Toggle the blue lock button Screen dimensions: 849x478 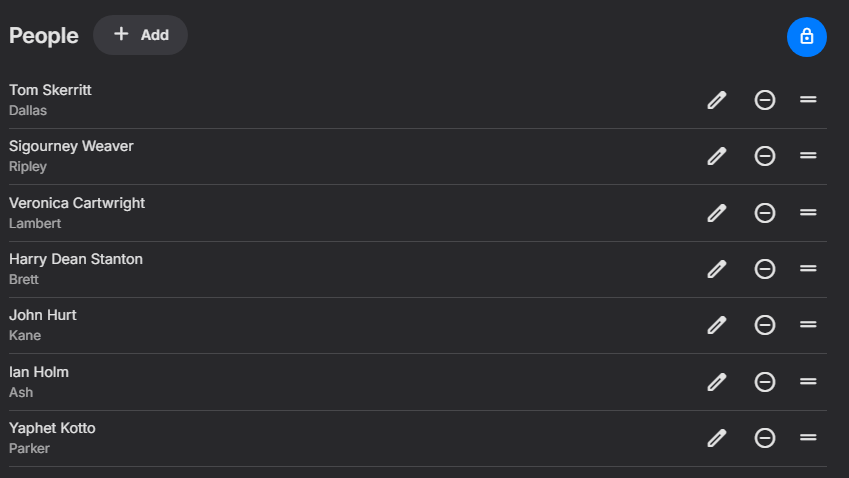[807, 37]
